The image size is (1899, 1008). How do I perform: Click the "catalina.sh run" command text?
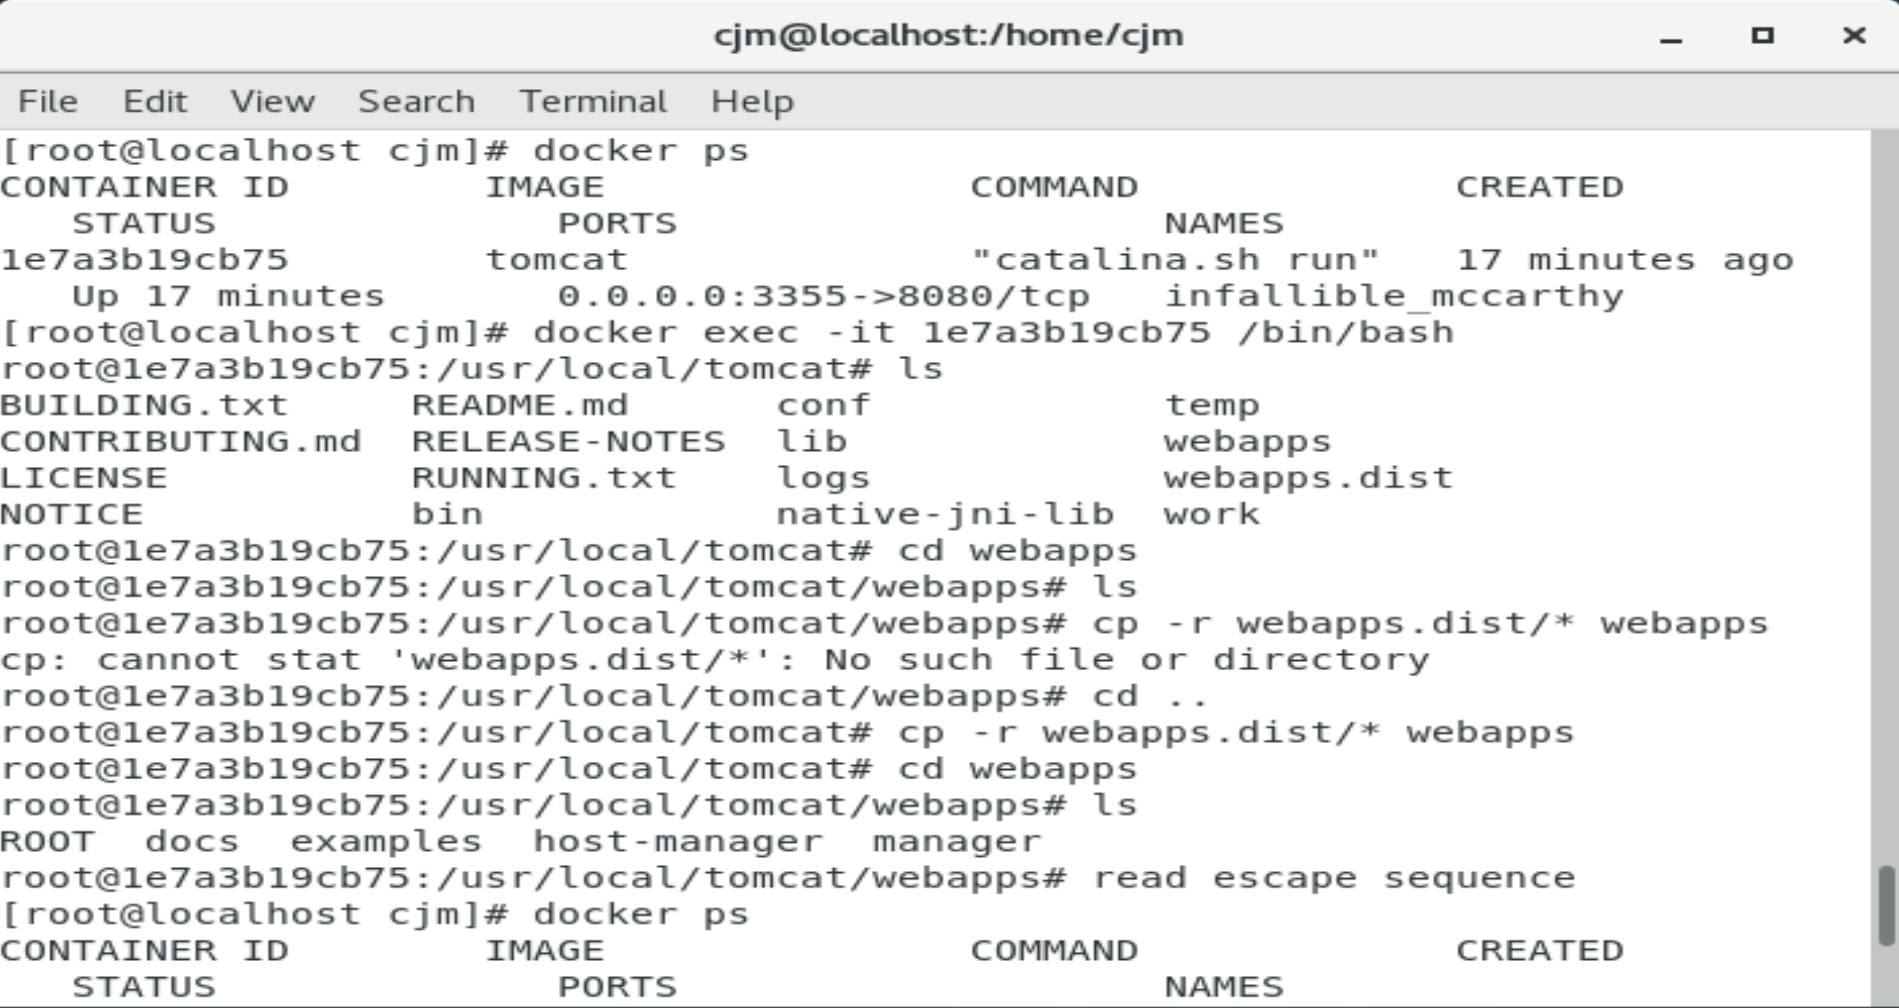1175,260
